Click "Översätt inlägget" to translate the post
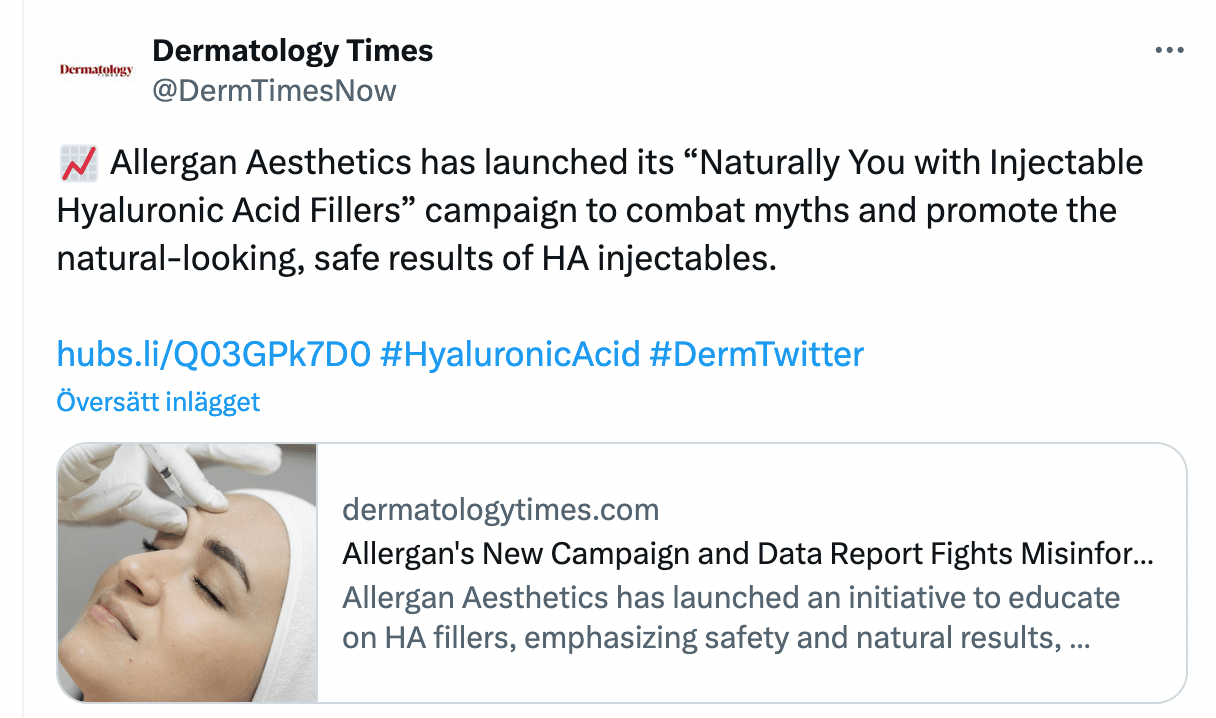 tap(158, 402)
